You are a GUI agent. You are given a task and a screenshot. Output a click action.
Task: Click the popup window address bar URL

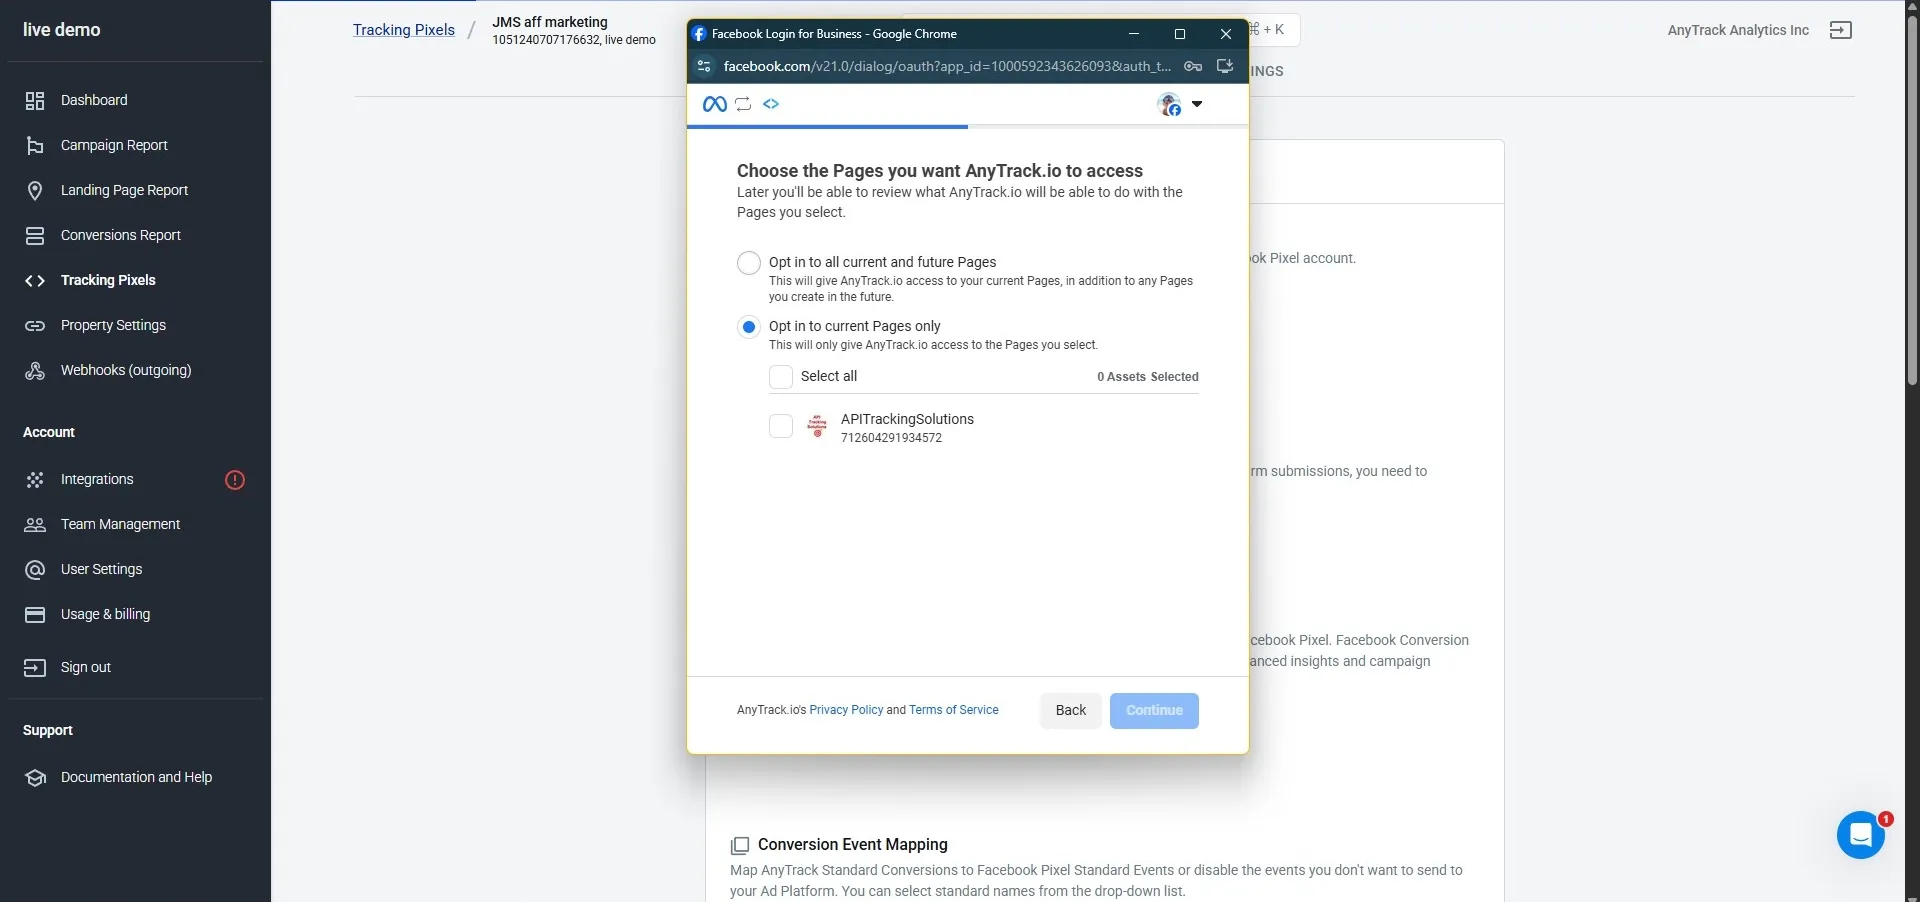(947, 67)
